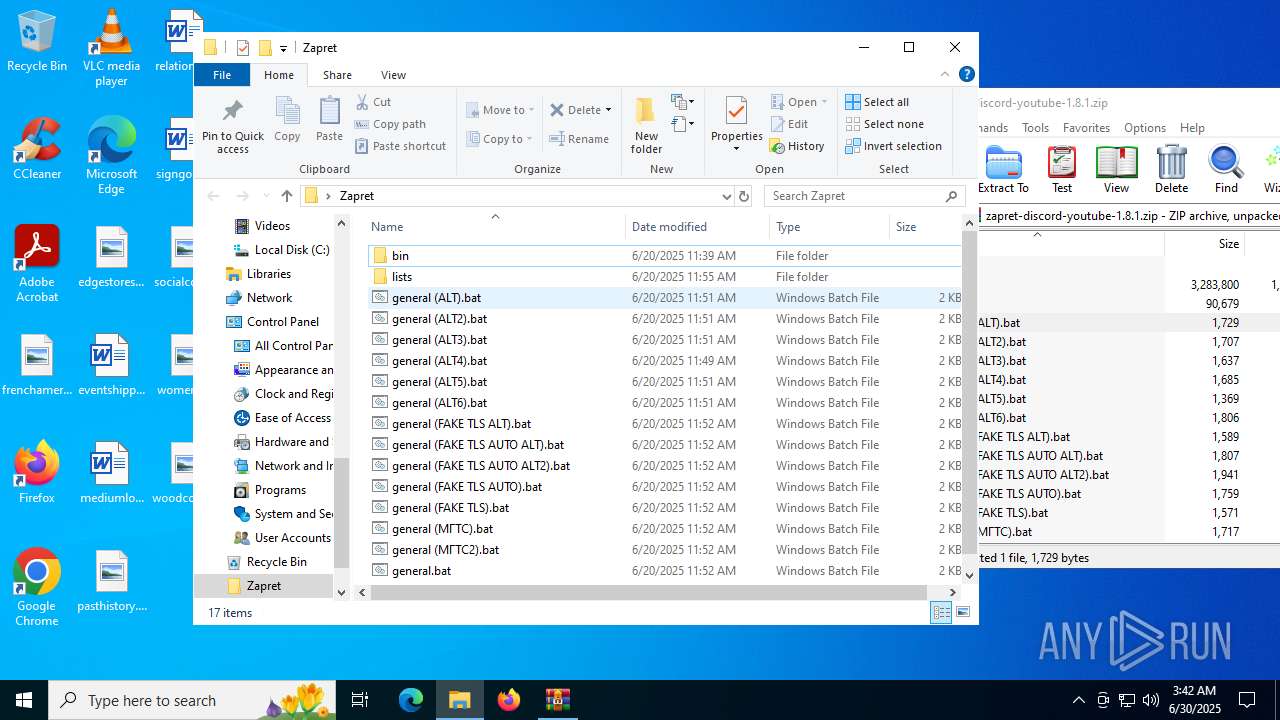Open Tools menu in WinRAR
Image resolution: width=1280 pixels, height=720 pixels.
tap(1035, 128)
